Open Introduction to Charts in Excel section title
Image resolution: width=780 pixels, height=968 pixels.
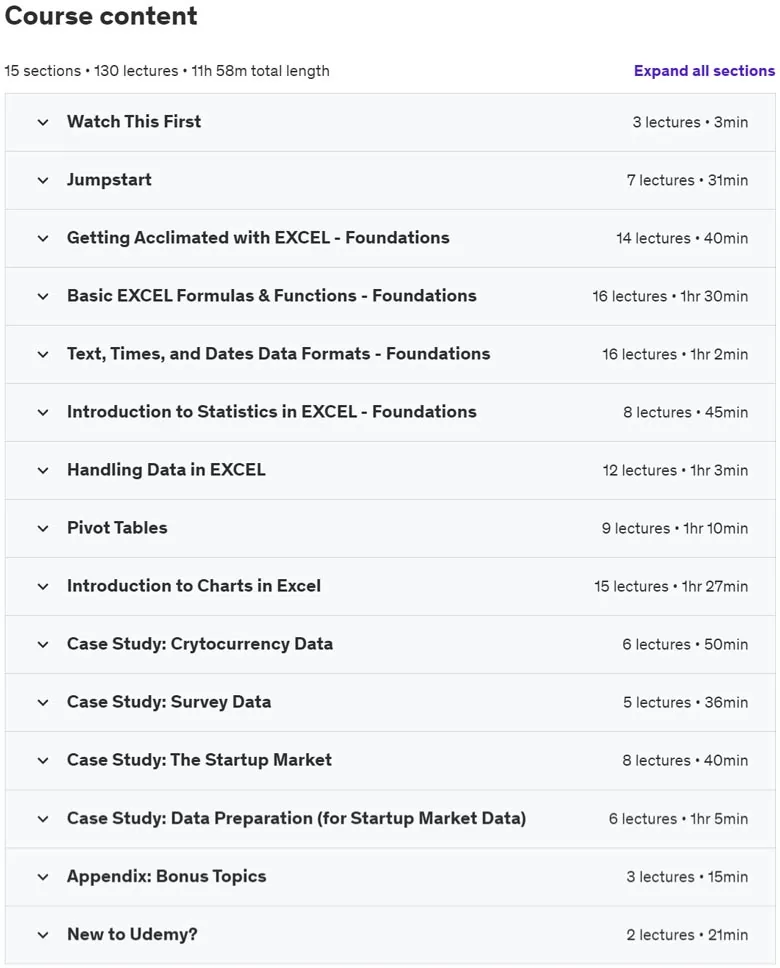(x=194, y=586)
